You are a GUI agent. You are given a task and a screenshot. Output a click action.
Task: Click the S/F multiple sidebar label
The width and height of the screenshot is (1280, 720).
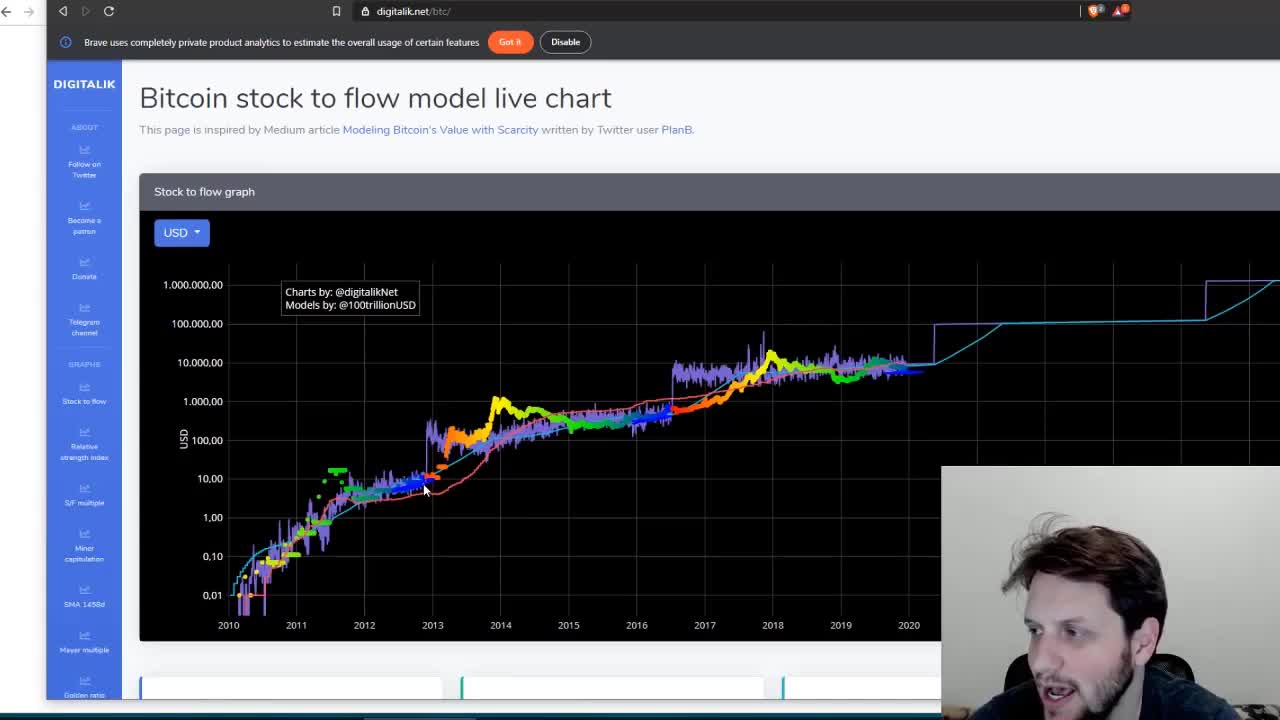point(84,503)
